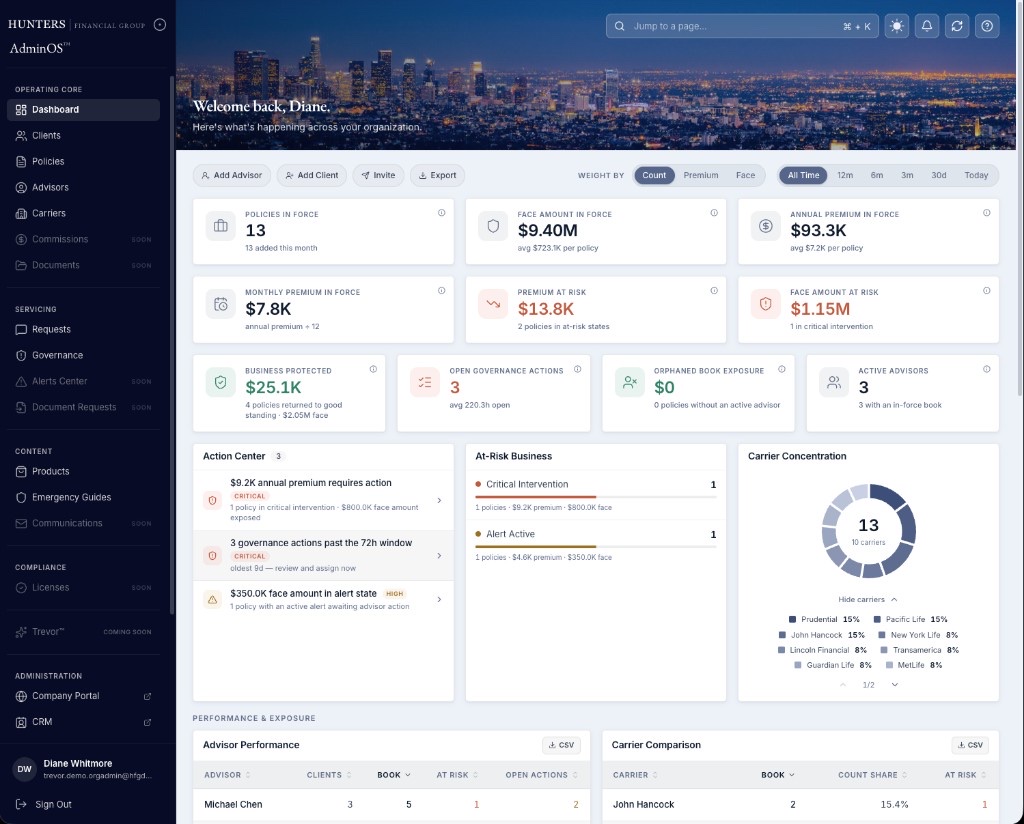Go to previous carrier legend page
Screen dimensions: 1024x824
(843, 685)
